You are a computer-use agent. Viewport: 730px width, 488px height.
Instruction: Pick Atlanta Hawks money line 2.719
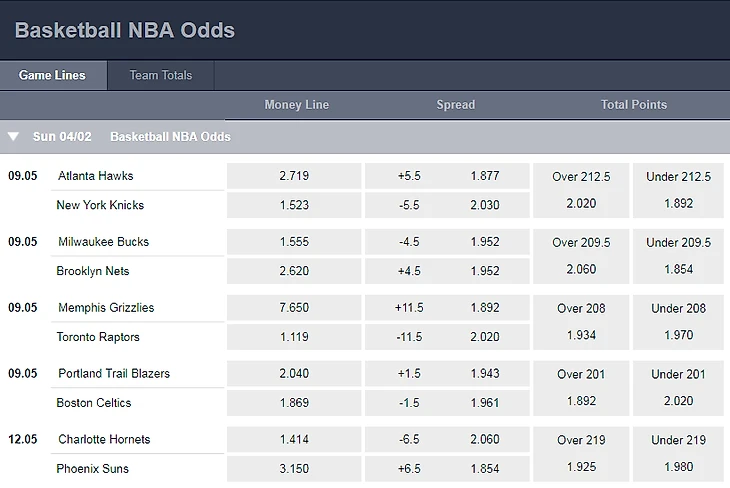(x=294, y=176)
